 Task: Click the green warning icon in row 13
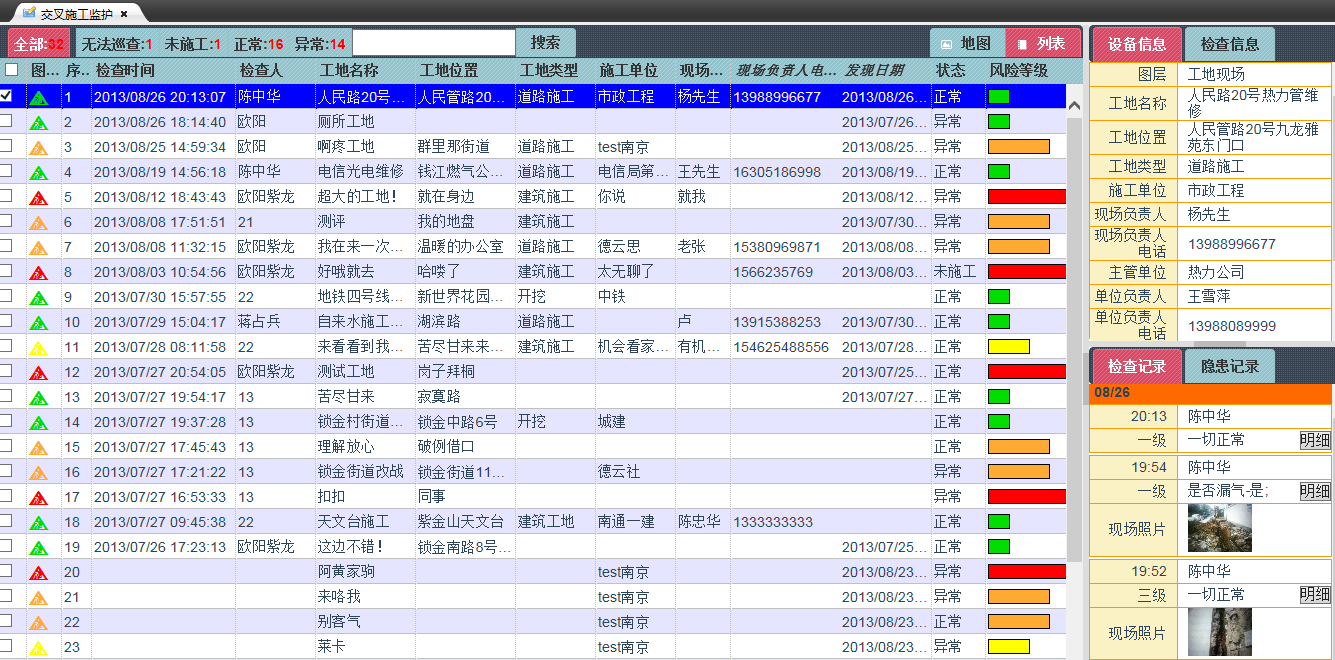tap(39, 397)
